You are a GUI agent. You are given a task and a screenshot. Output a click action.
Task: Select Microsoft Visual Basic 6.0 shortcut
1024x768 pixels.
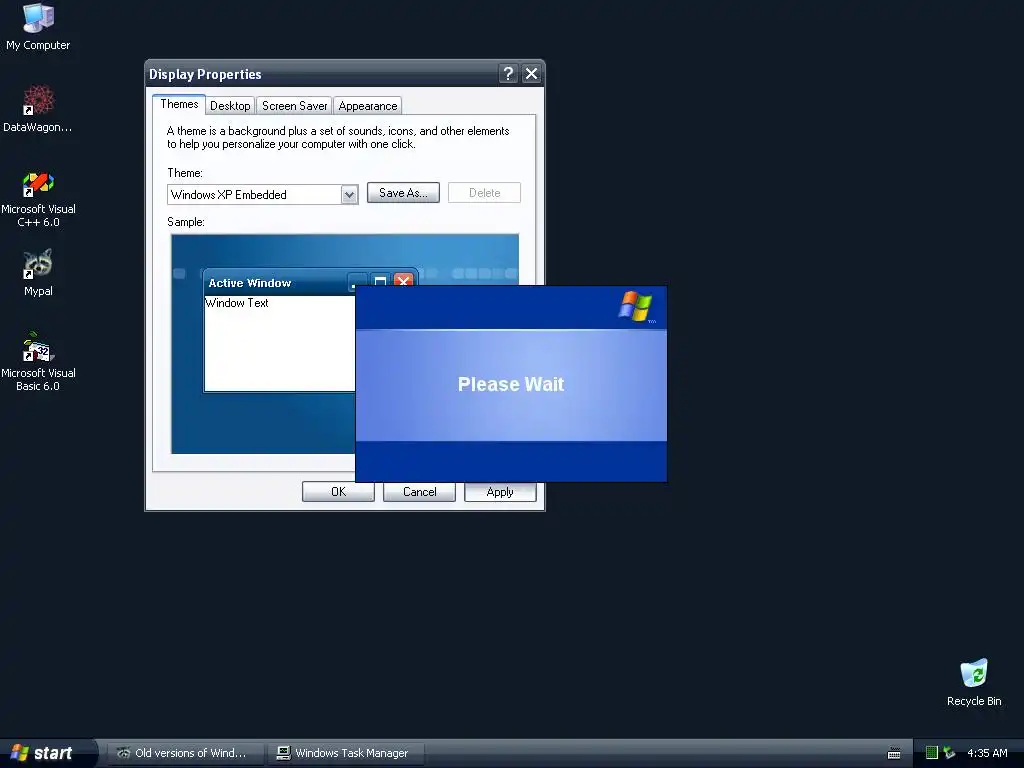click(38, 362)
